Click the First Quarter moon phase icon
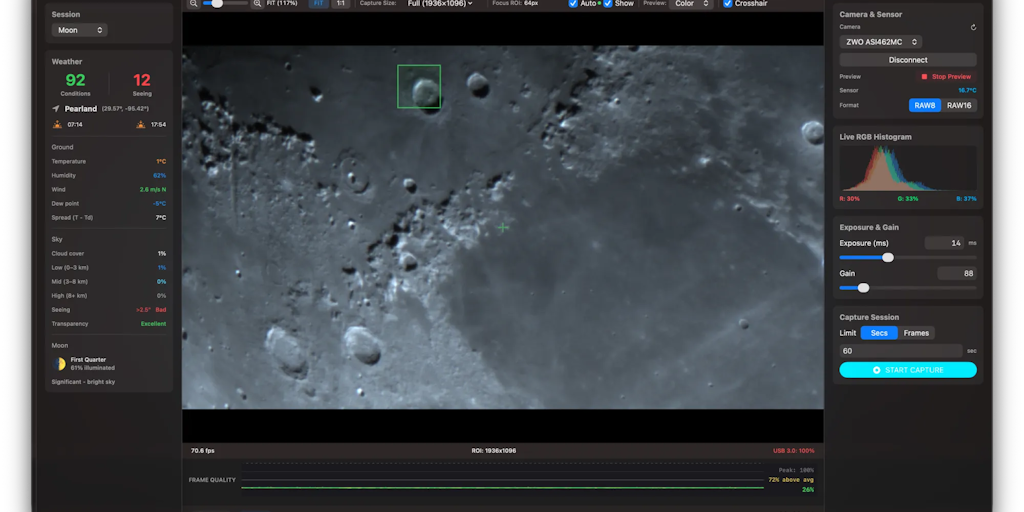Screen dimensions: 1024x512 point(59,364)
